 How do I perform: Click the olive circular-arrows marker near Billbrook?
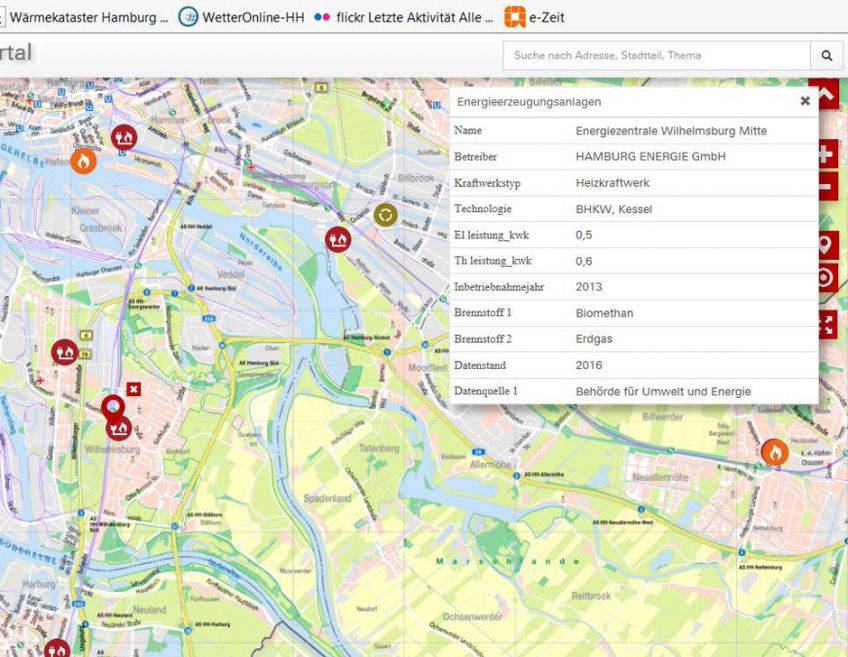tap(385, 214)
